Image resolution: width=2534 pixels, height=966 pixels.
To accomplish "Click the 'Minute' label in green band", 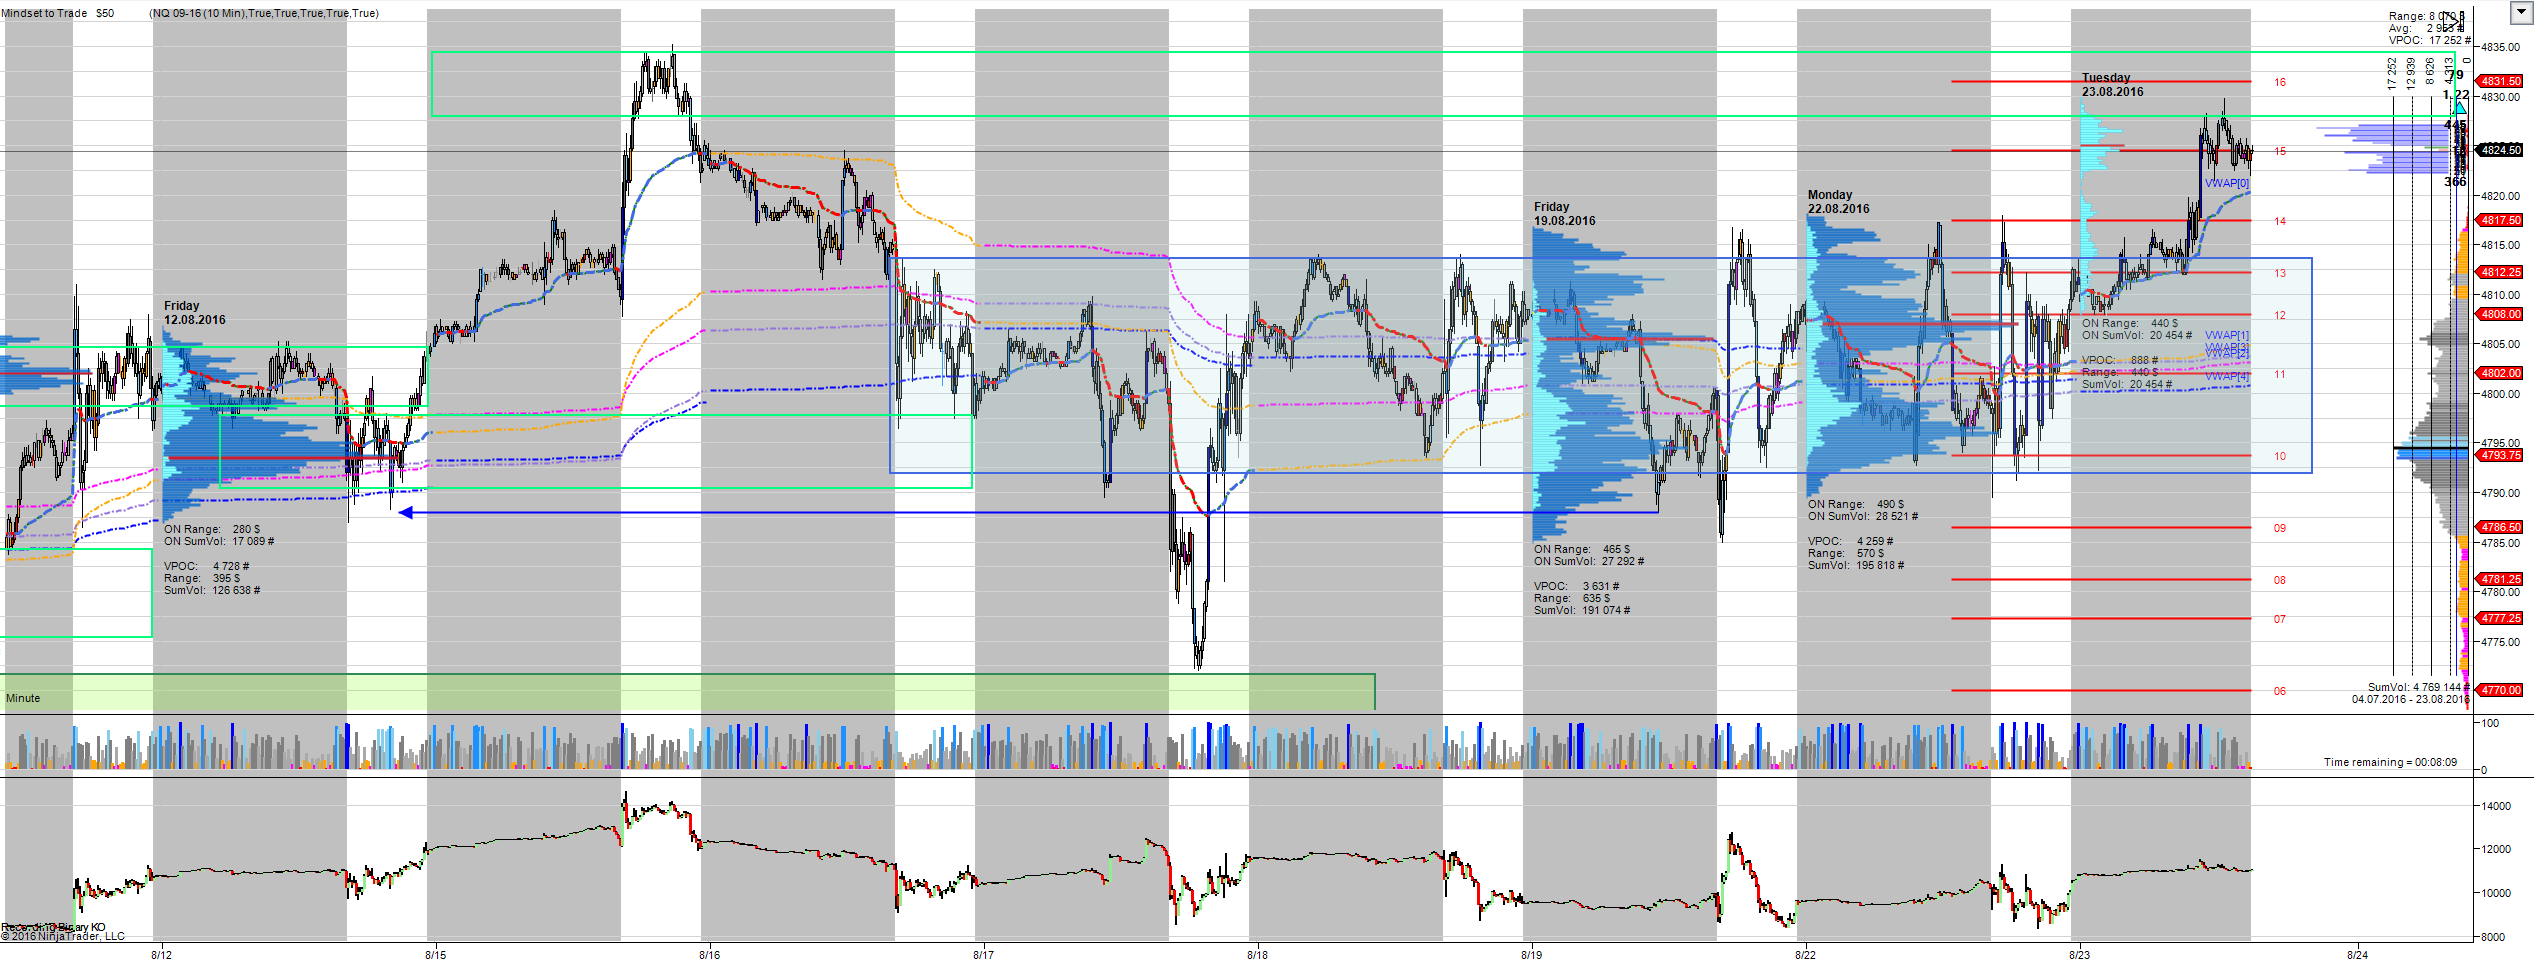I will pos(23,698).
